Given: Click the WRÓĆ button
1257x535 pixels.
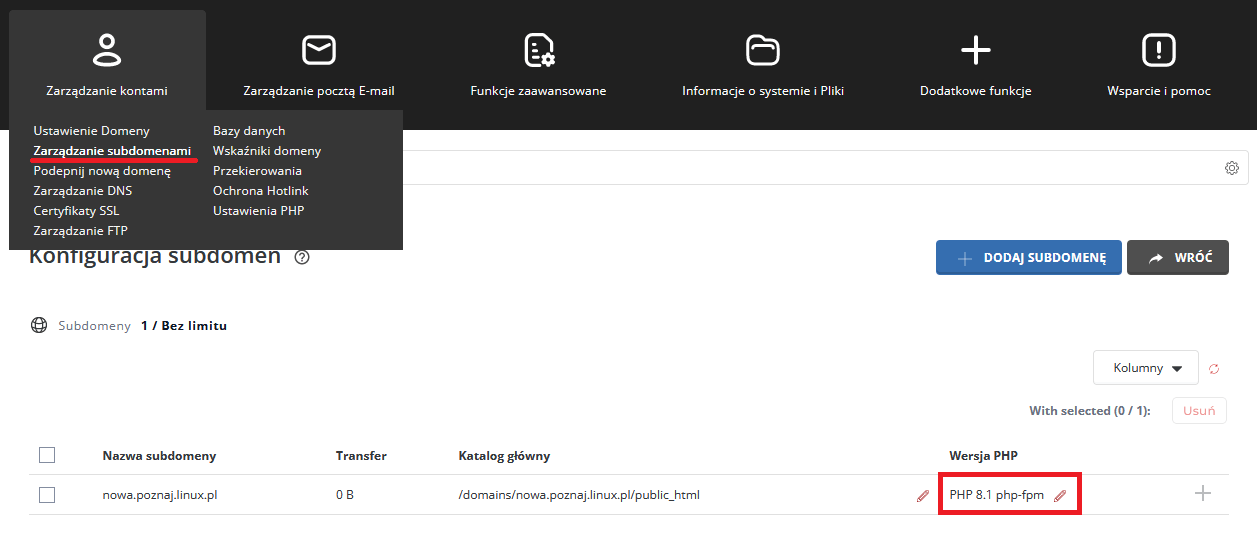Looking at the screenshot, I should (x=1178, y=257).
